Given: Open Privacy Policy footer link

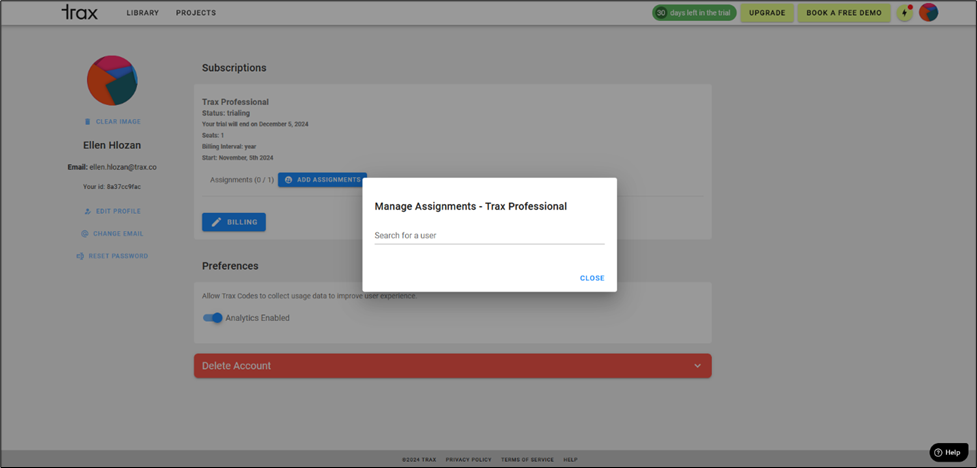Looking at the screenshot, I should click(469, 460).
